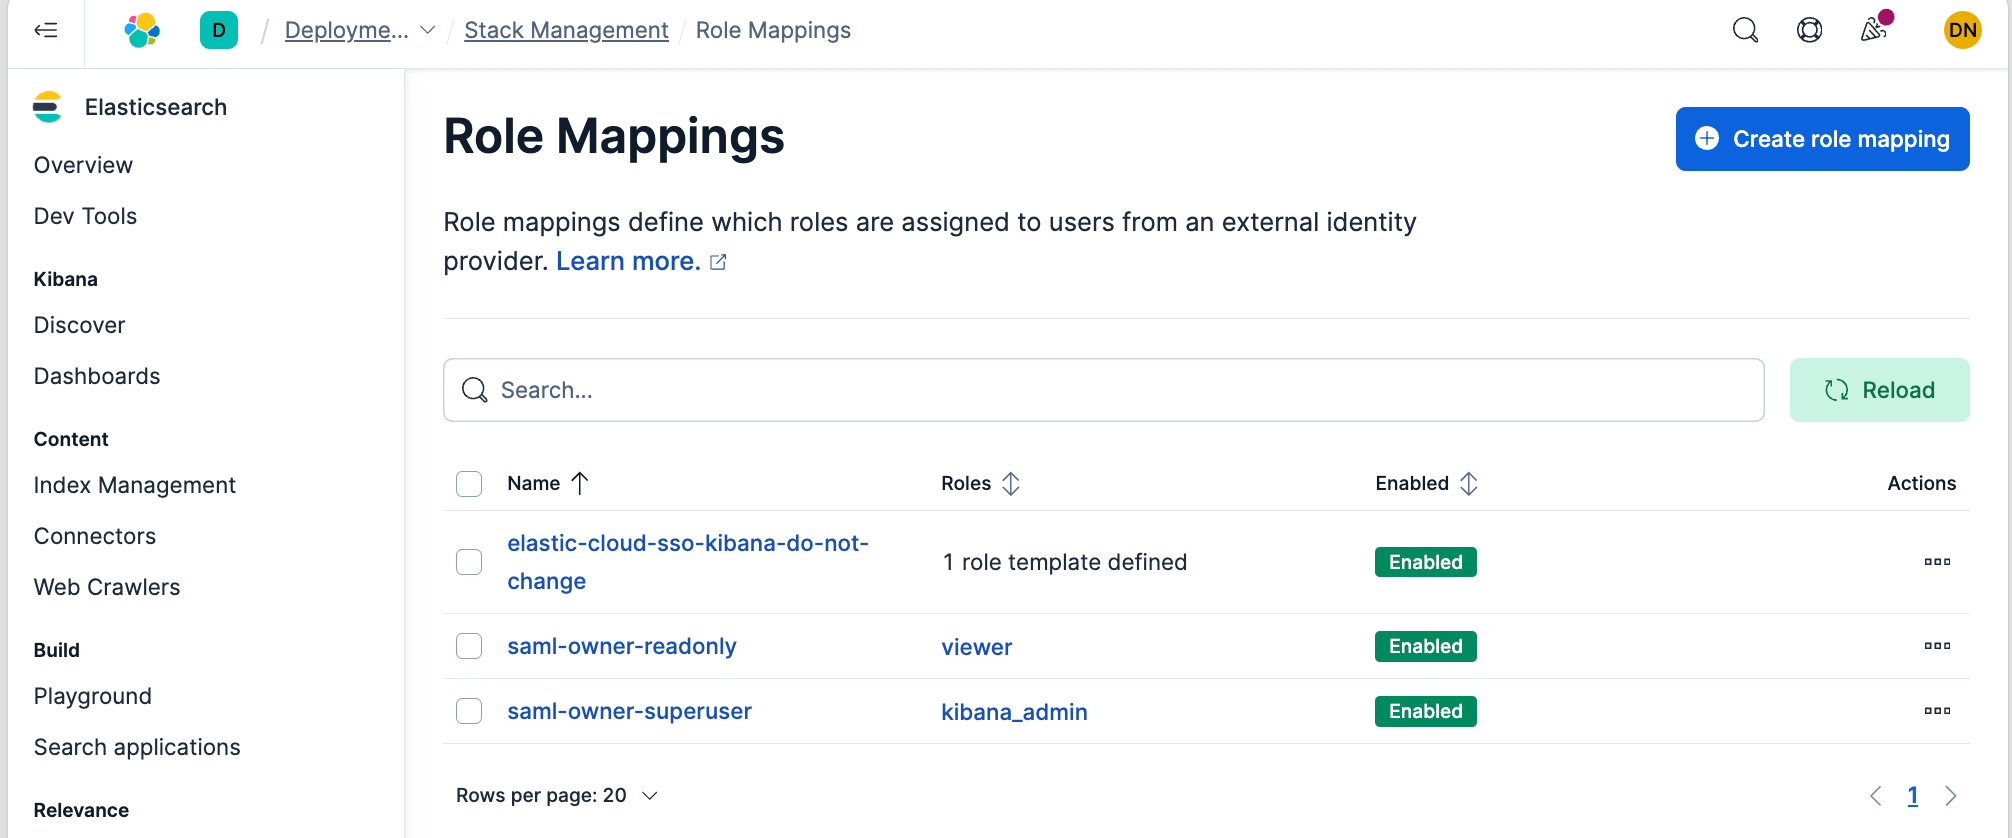Sort by Name using arrow icon

coord(580,484)
